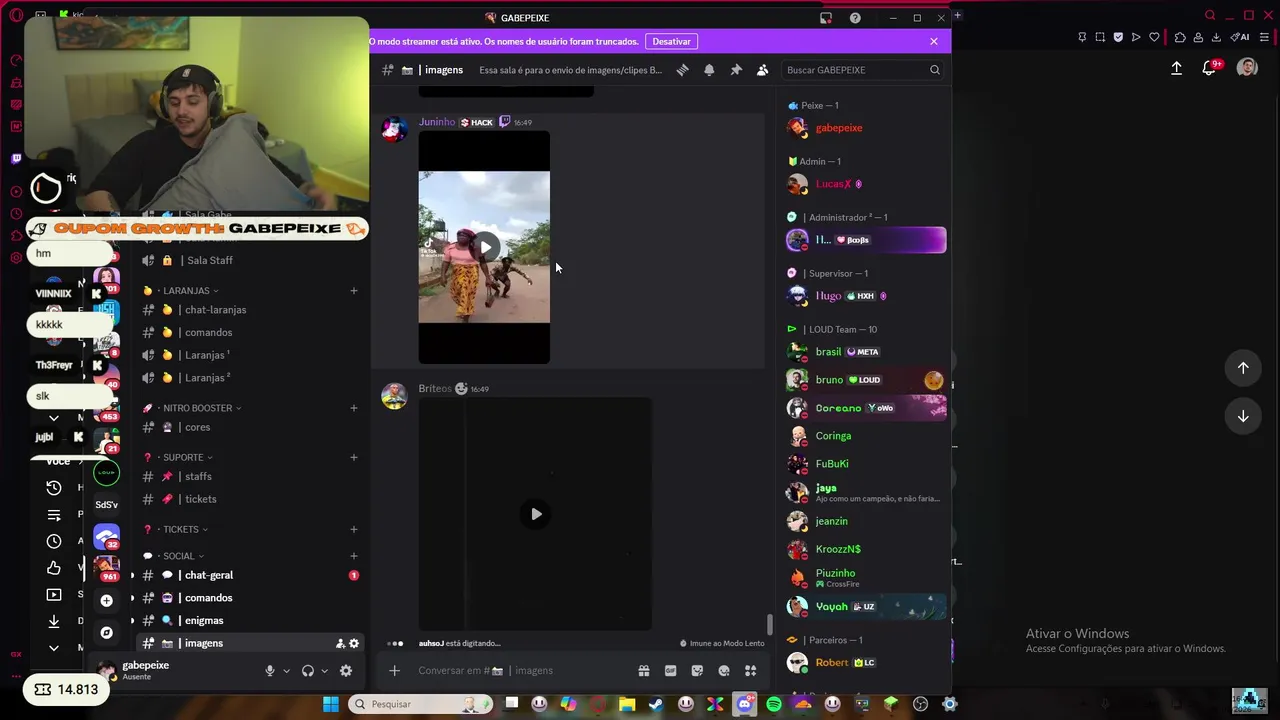
Task: Expand microphone input options arrow
Action: pos(286,671)
